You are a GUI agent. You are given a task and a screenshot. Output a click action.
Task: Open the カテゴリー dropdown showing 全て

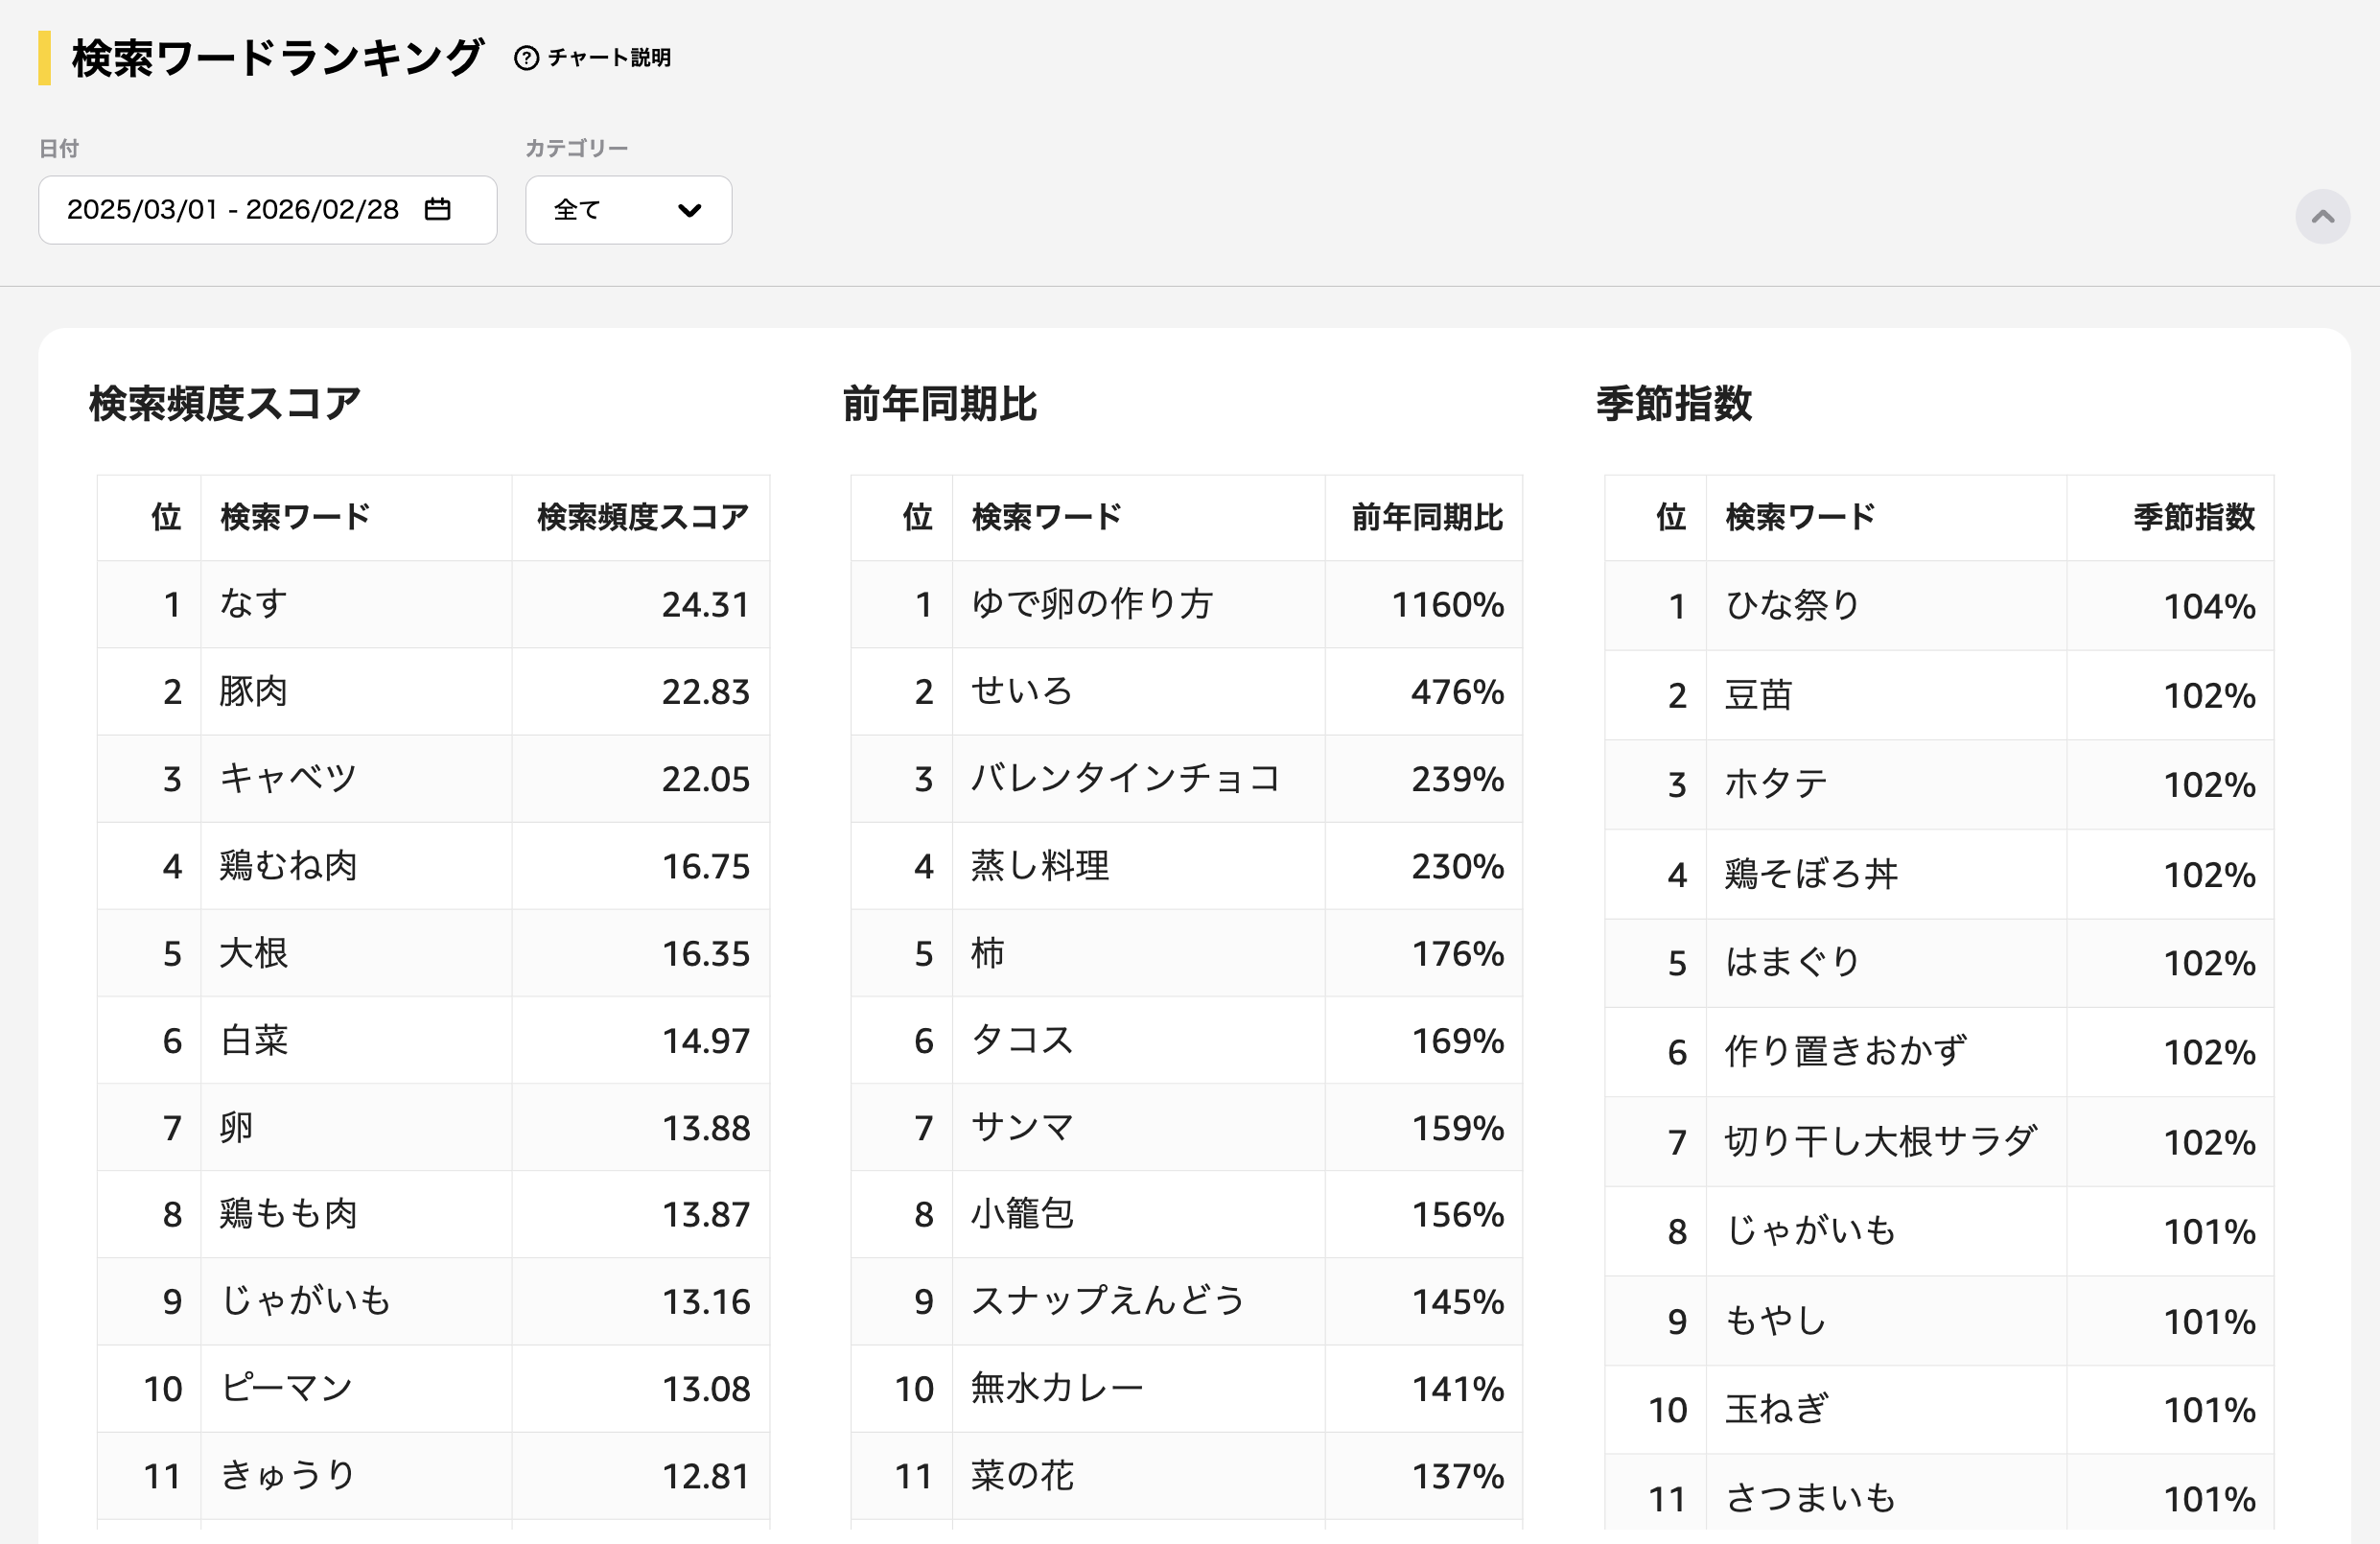click(x=628, y=210)
